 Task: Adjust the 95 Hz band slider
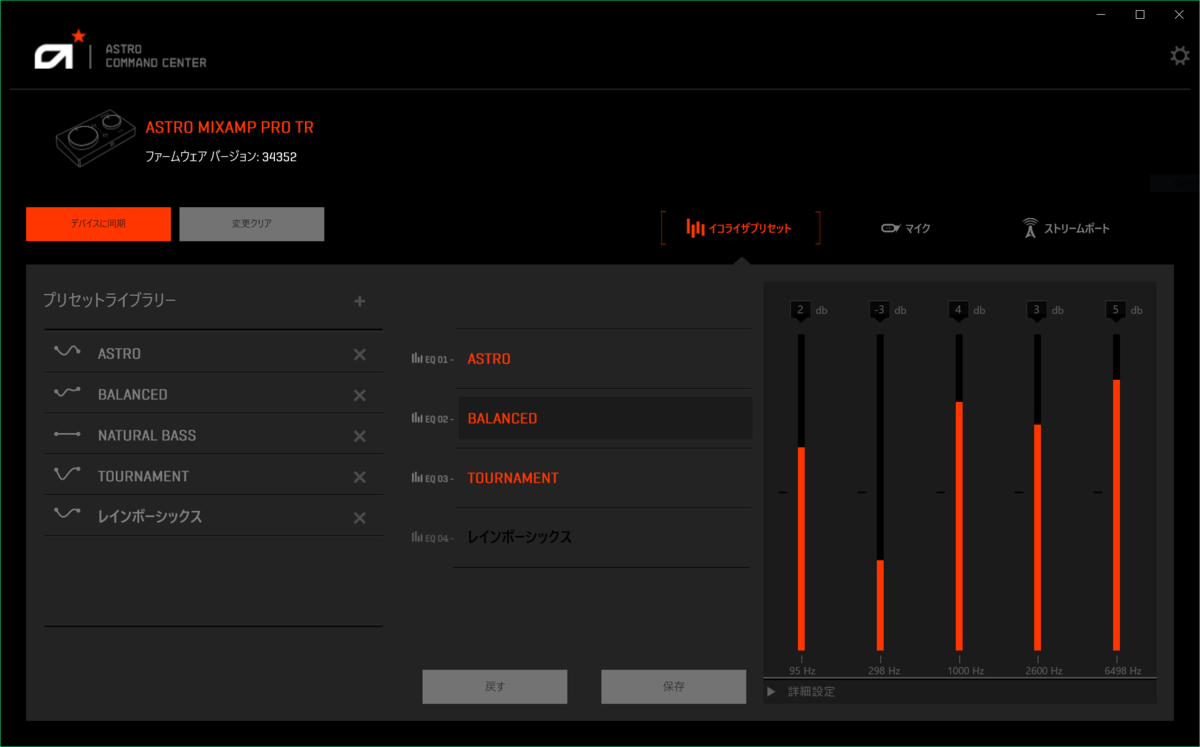point(801,492)
